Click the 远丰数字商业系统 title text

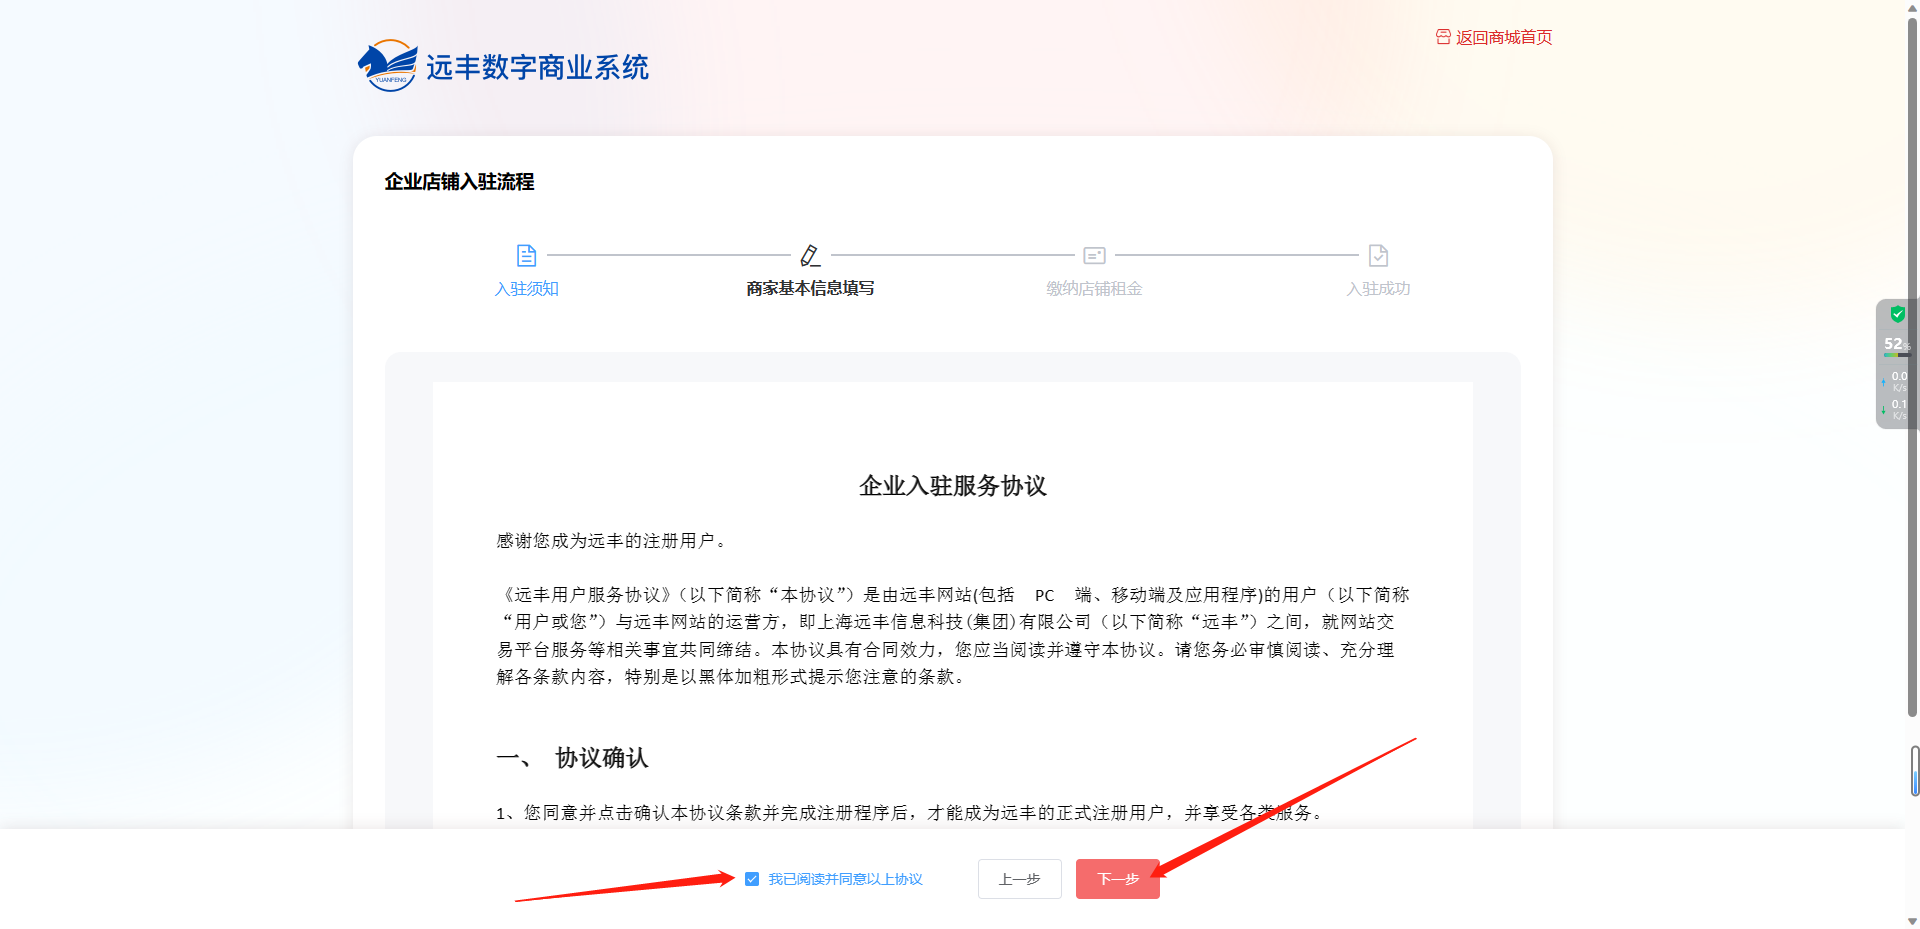pos(537,67)
